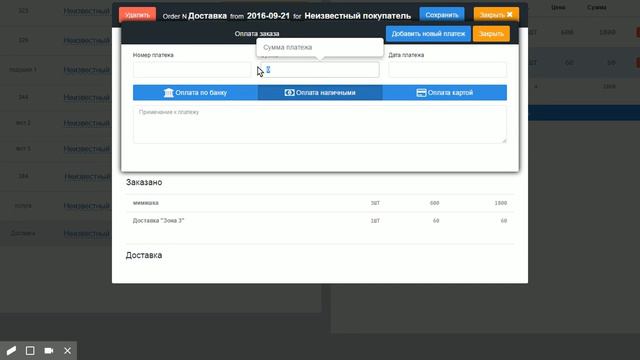Click the Доставка section heading
The height and width of the screenshot is (360, 640).
(144, 255)
